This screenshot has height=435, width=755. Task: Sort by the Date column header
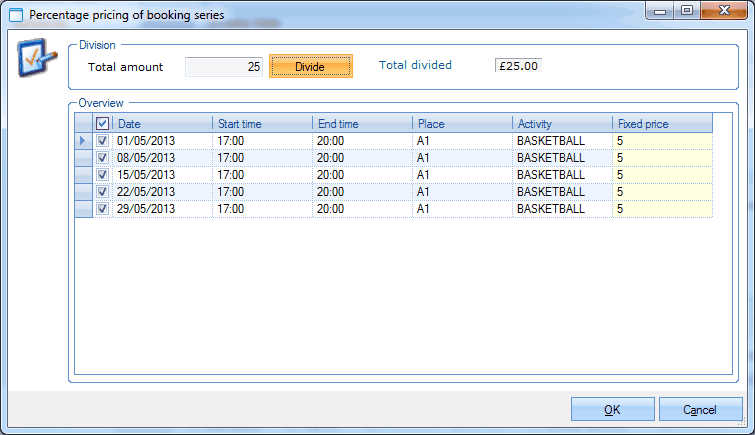tap(163, 124)
